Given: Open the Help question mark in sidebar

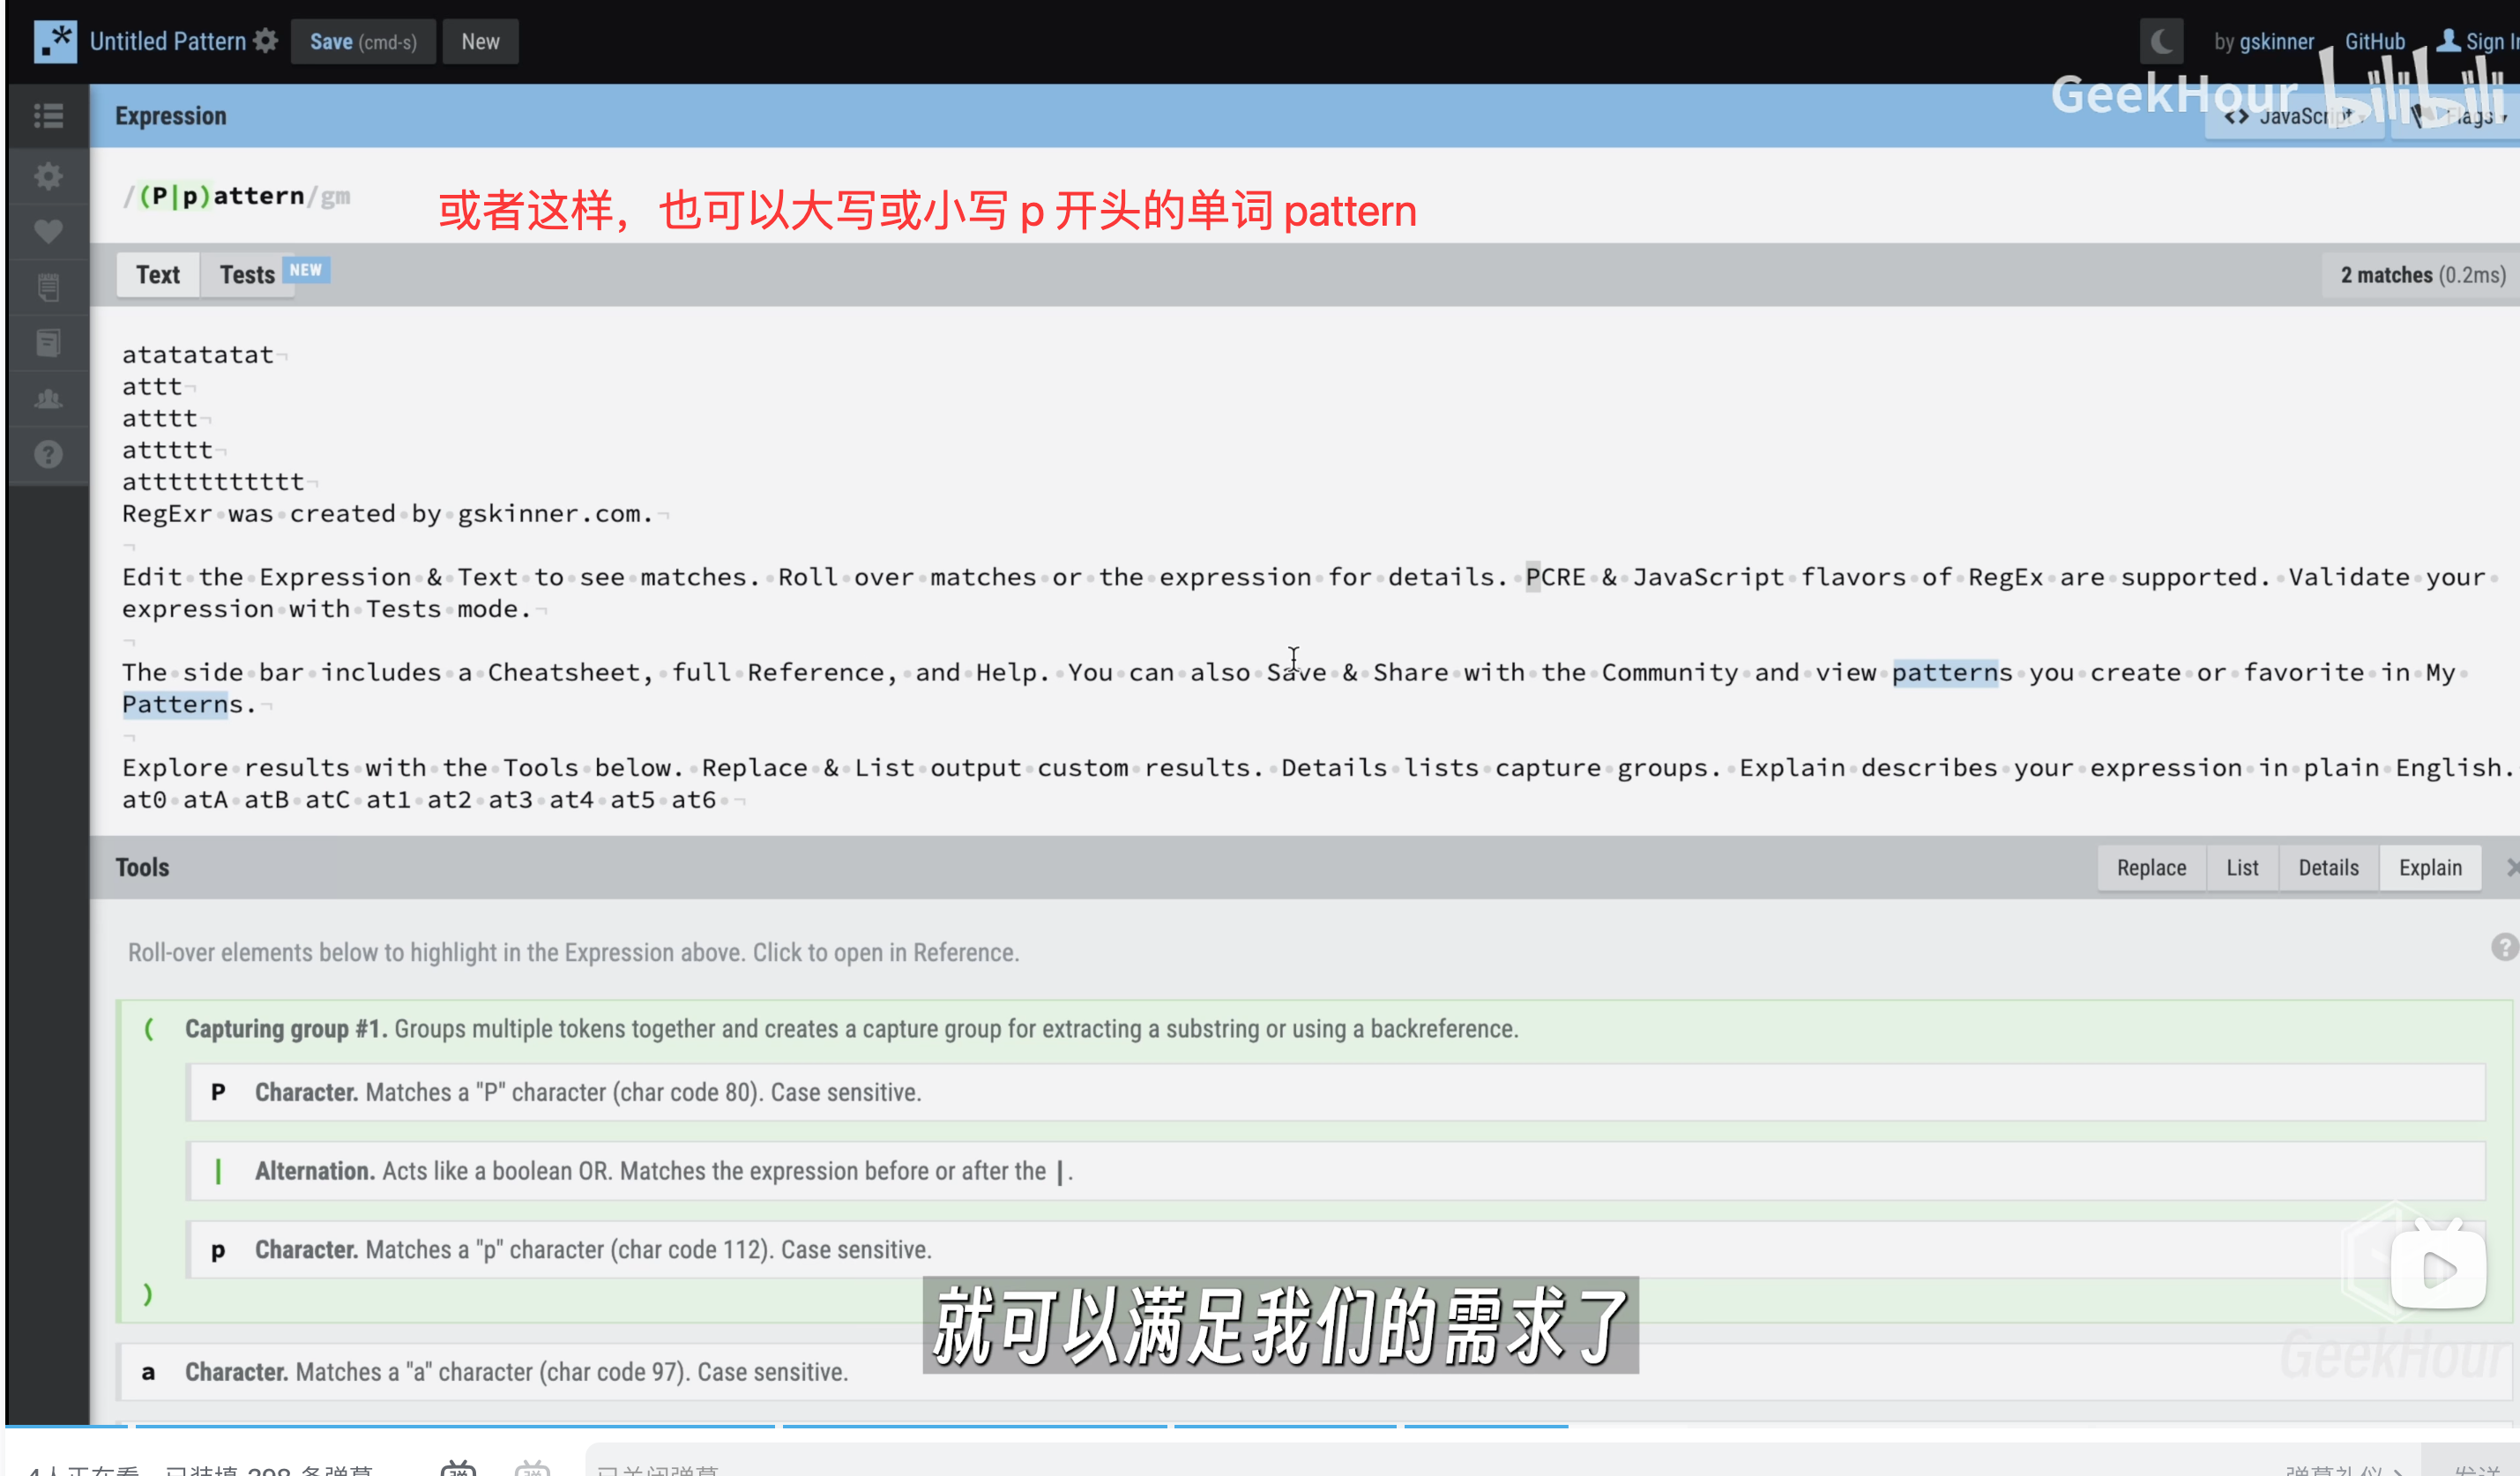Looking at the screenshot, I should tap(48, 455).
